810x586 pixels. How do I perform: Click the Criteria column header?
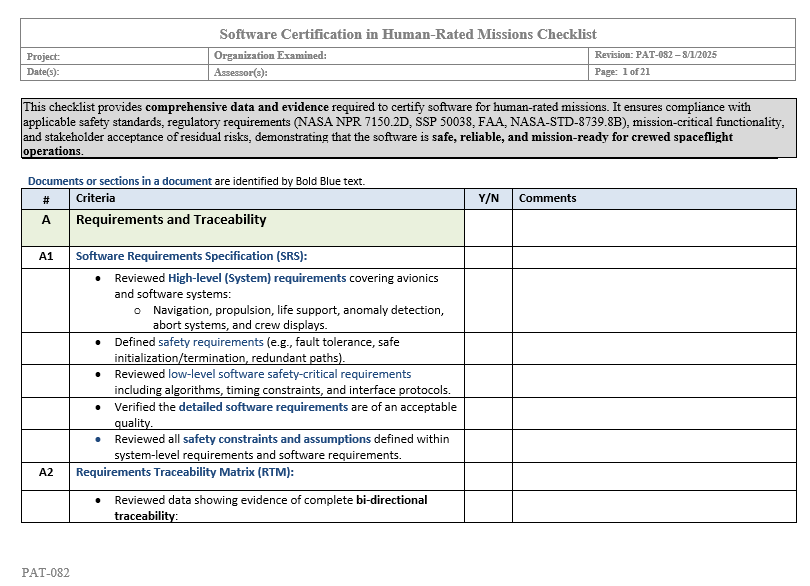point(96,198)
